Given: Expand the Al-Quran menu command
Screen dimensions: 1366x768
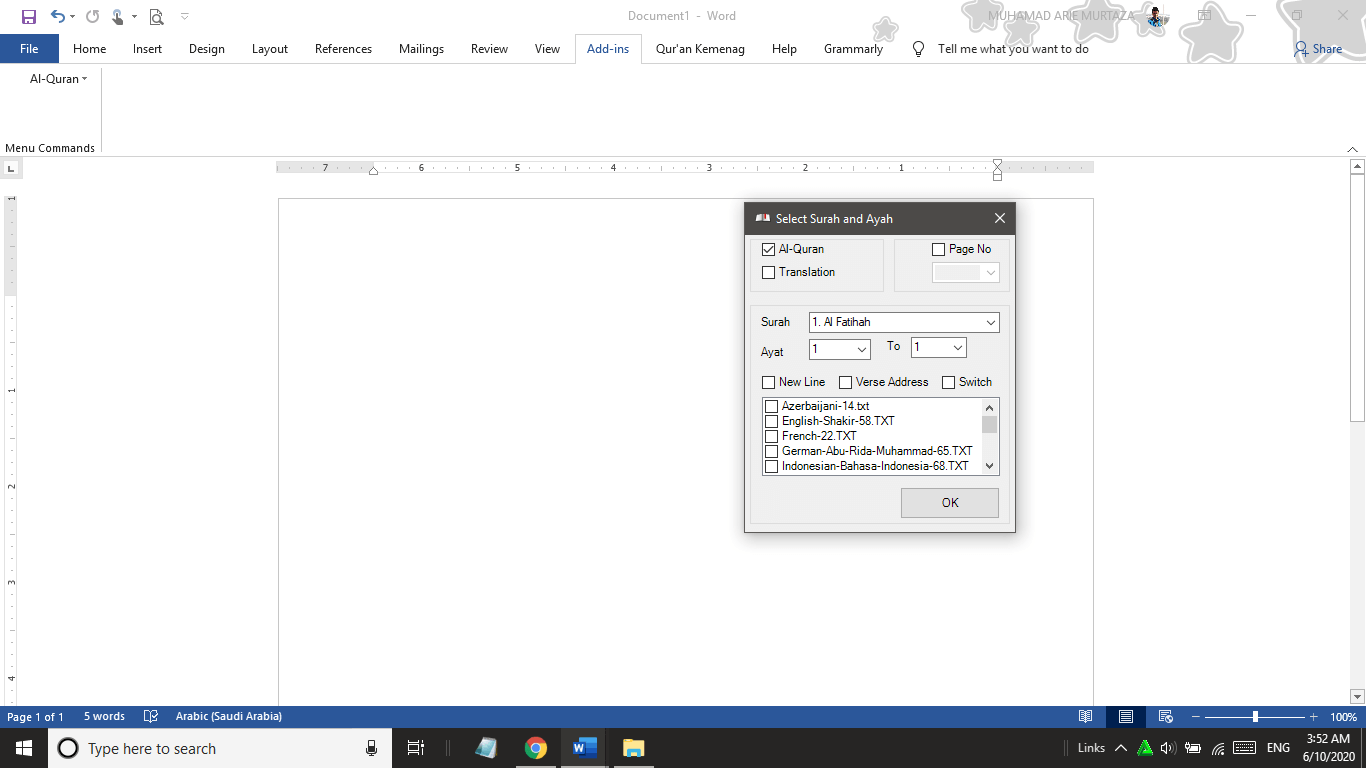Looking at the screenshot, I should click(x=58, y=79).
